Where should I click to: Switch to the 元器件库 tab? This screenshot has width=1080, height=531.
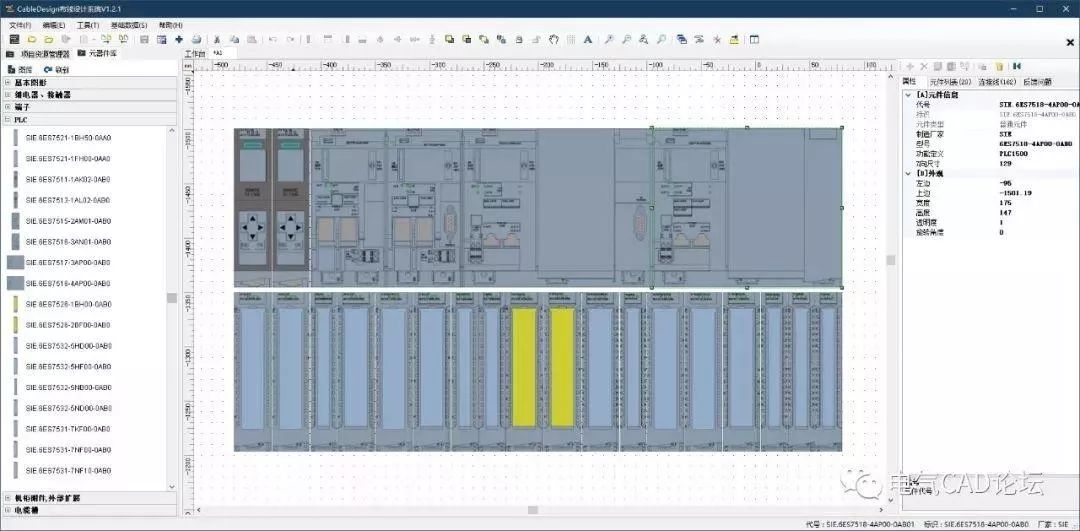pos(97,53)
